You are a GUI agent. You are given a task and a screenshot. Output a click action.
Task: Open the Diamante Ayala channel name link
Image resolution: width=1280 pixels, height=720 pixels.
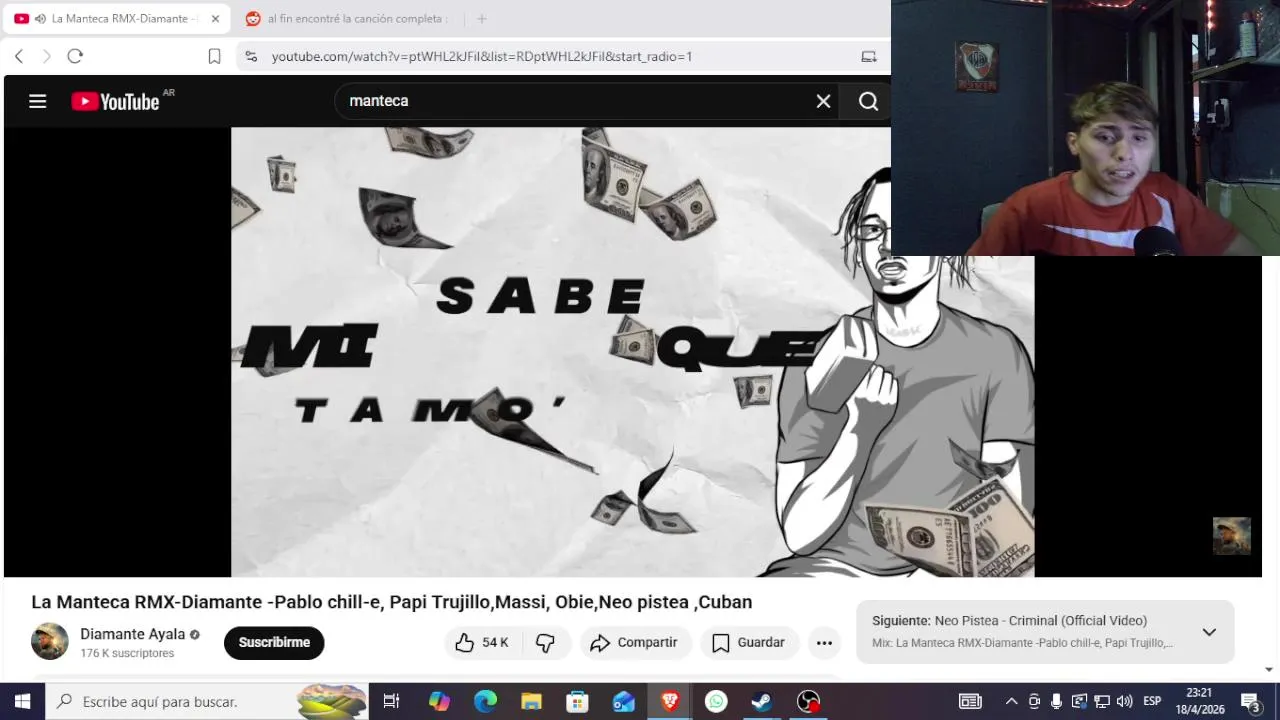click(x=132, y=634)
